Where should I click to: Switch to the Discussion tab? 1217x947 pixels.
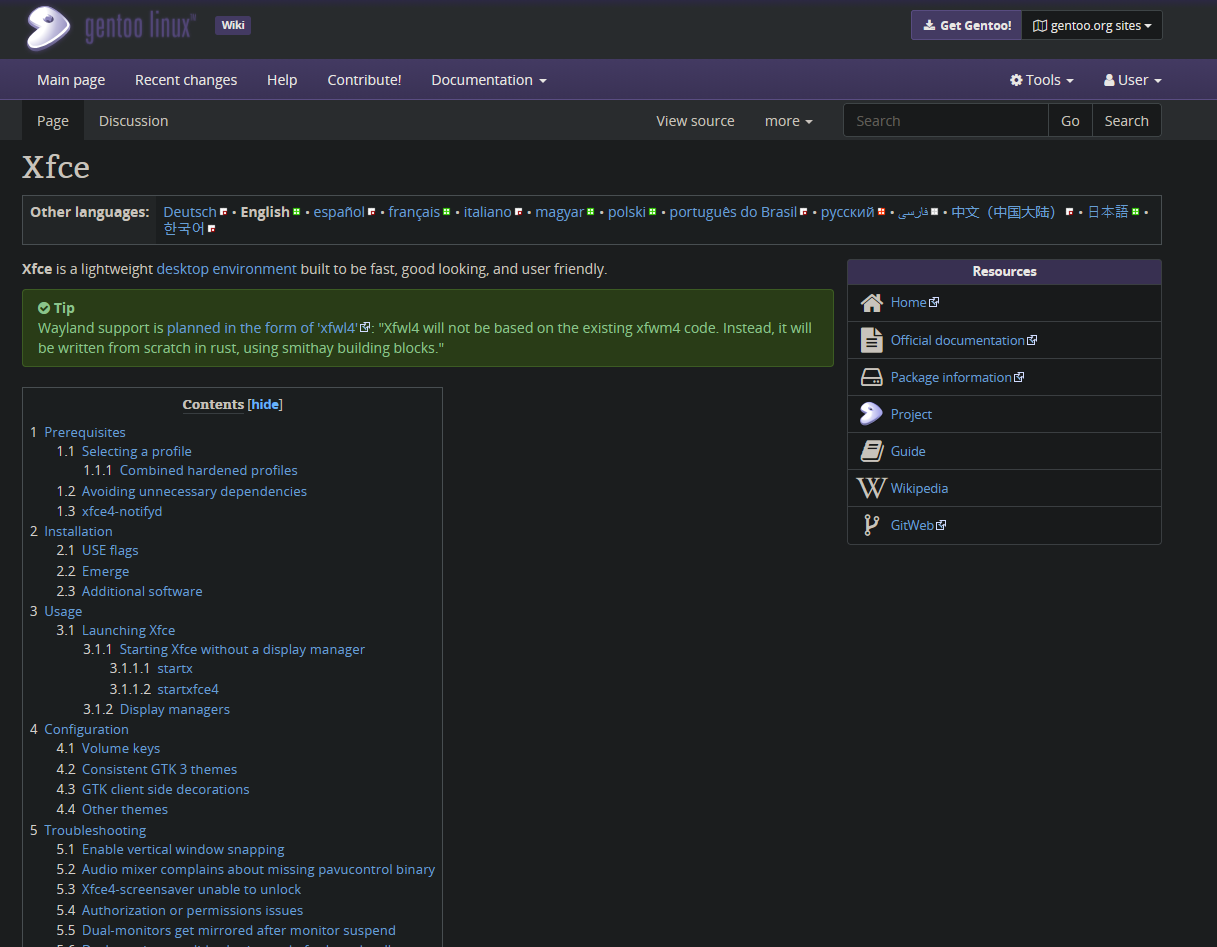[x=133, y=121]
